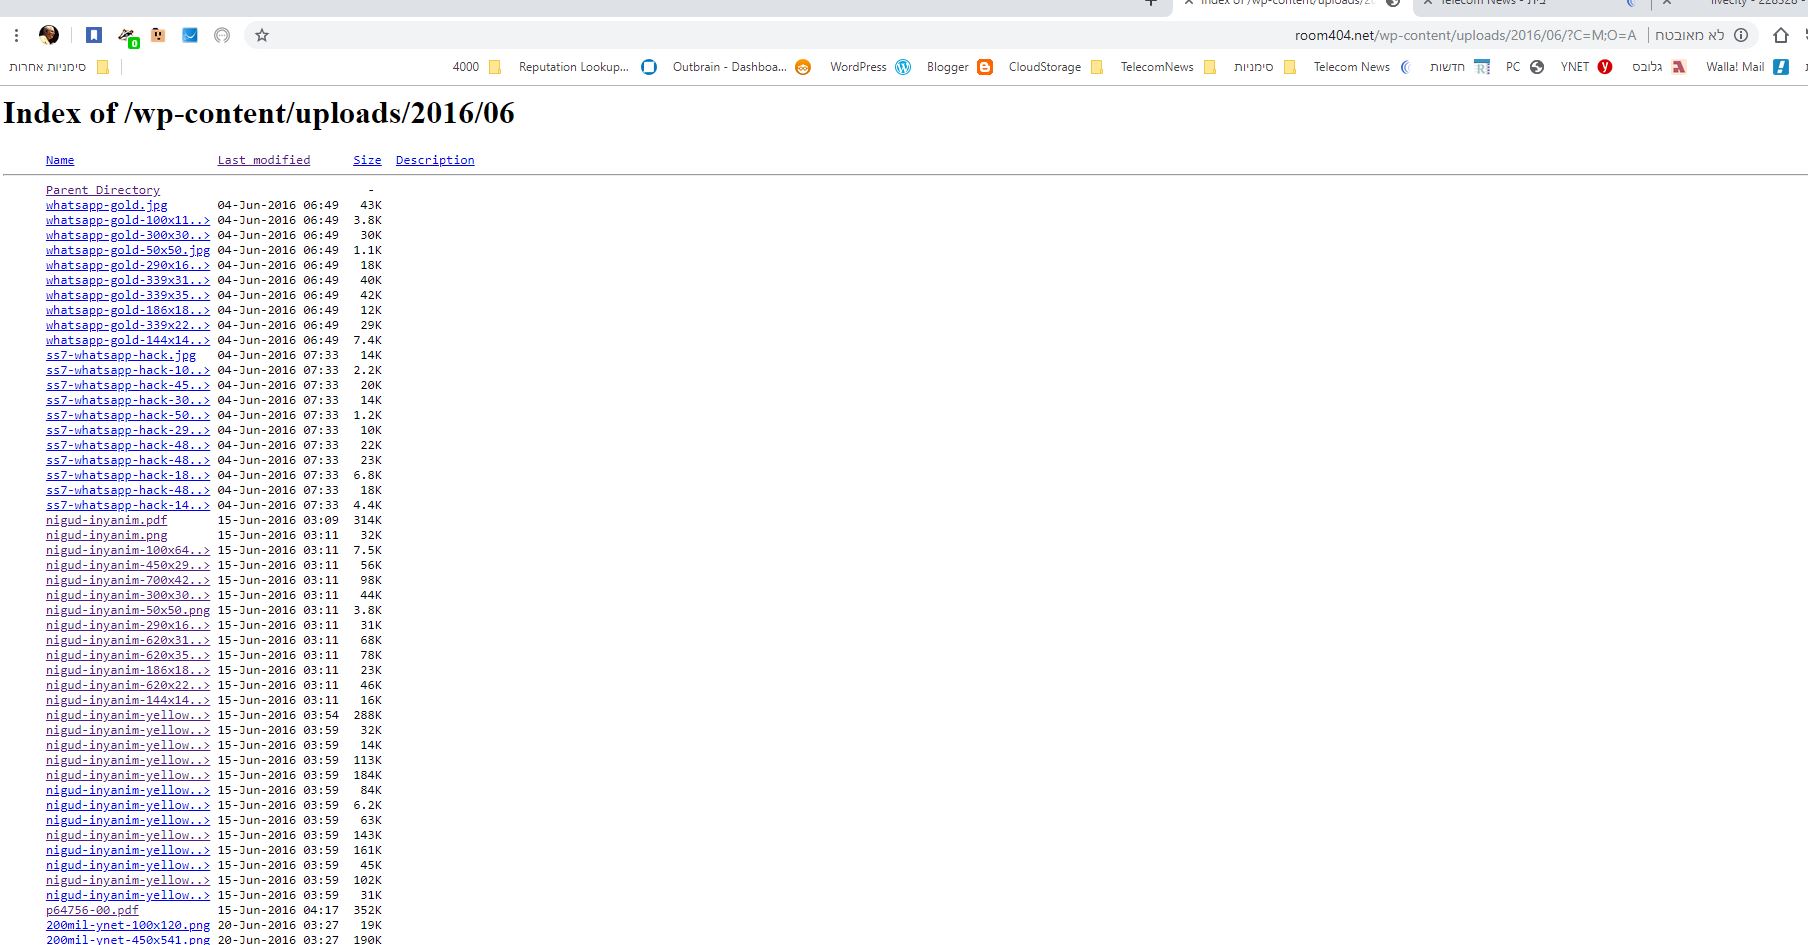Open the Outbrain Dashboard bookmark

(x=741, y=67)
